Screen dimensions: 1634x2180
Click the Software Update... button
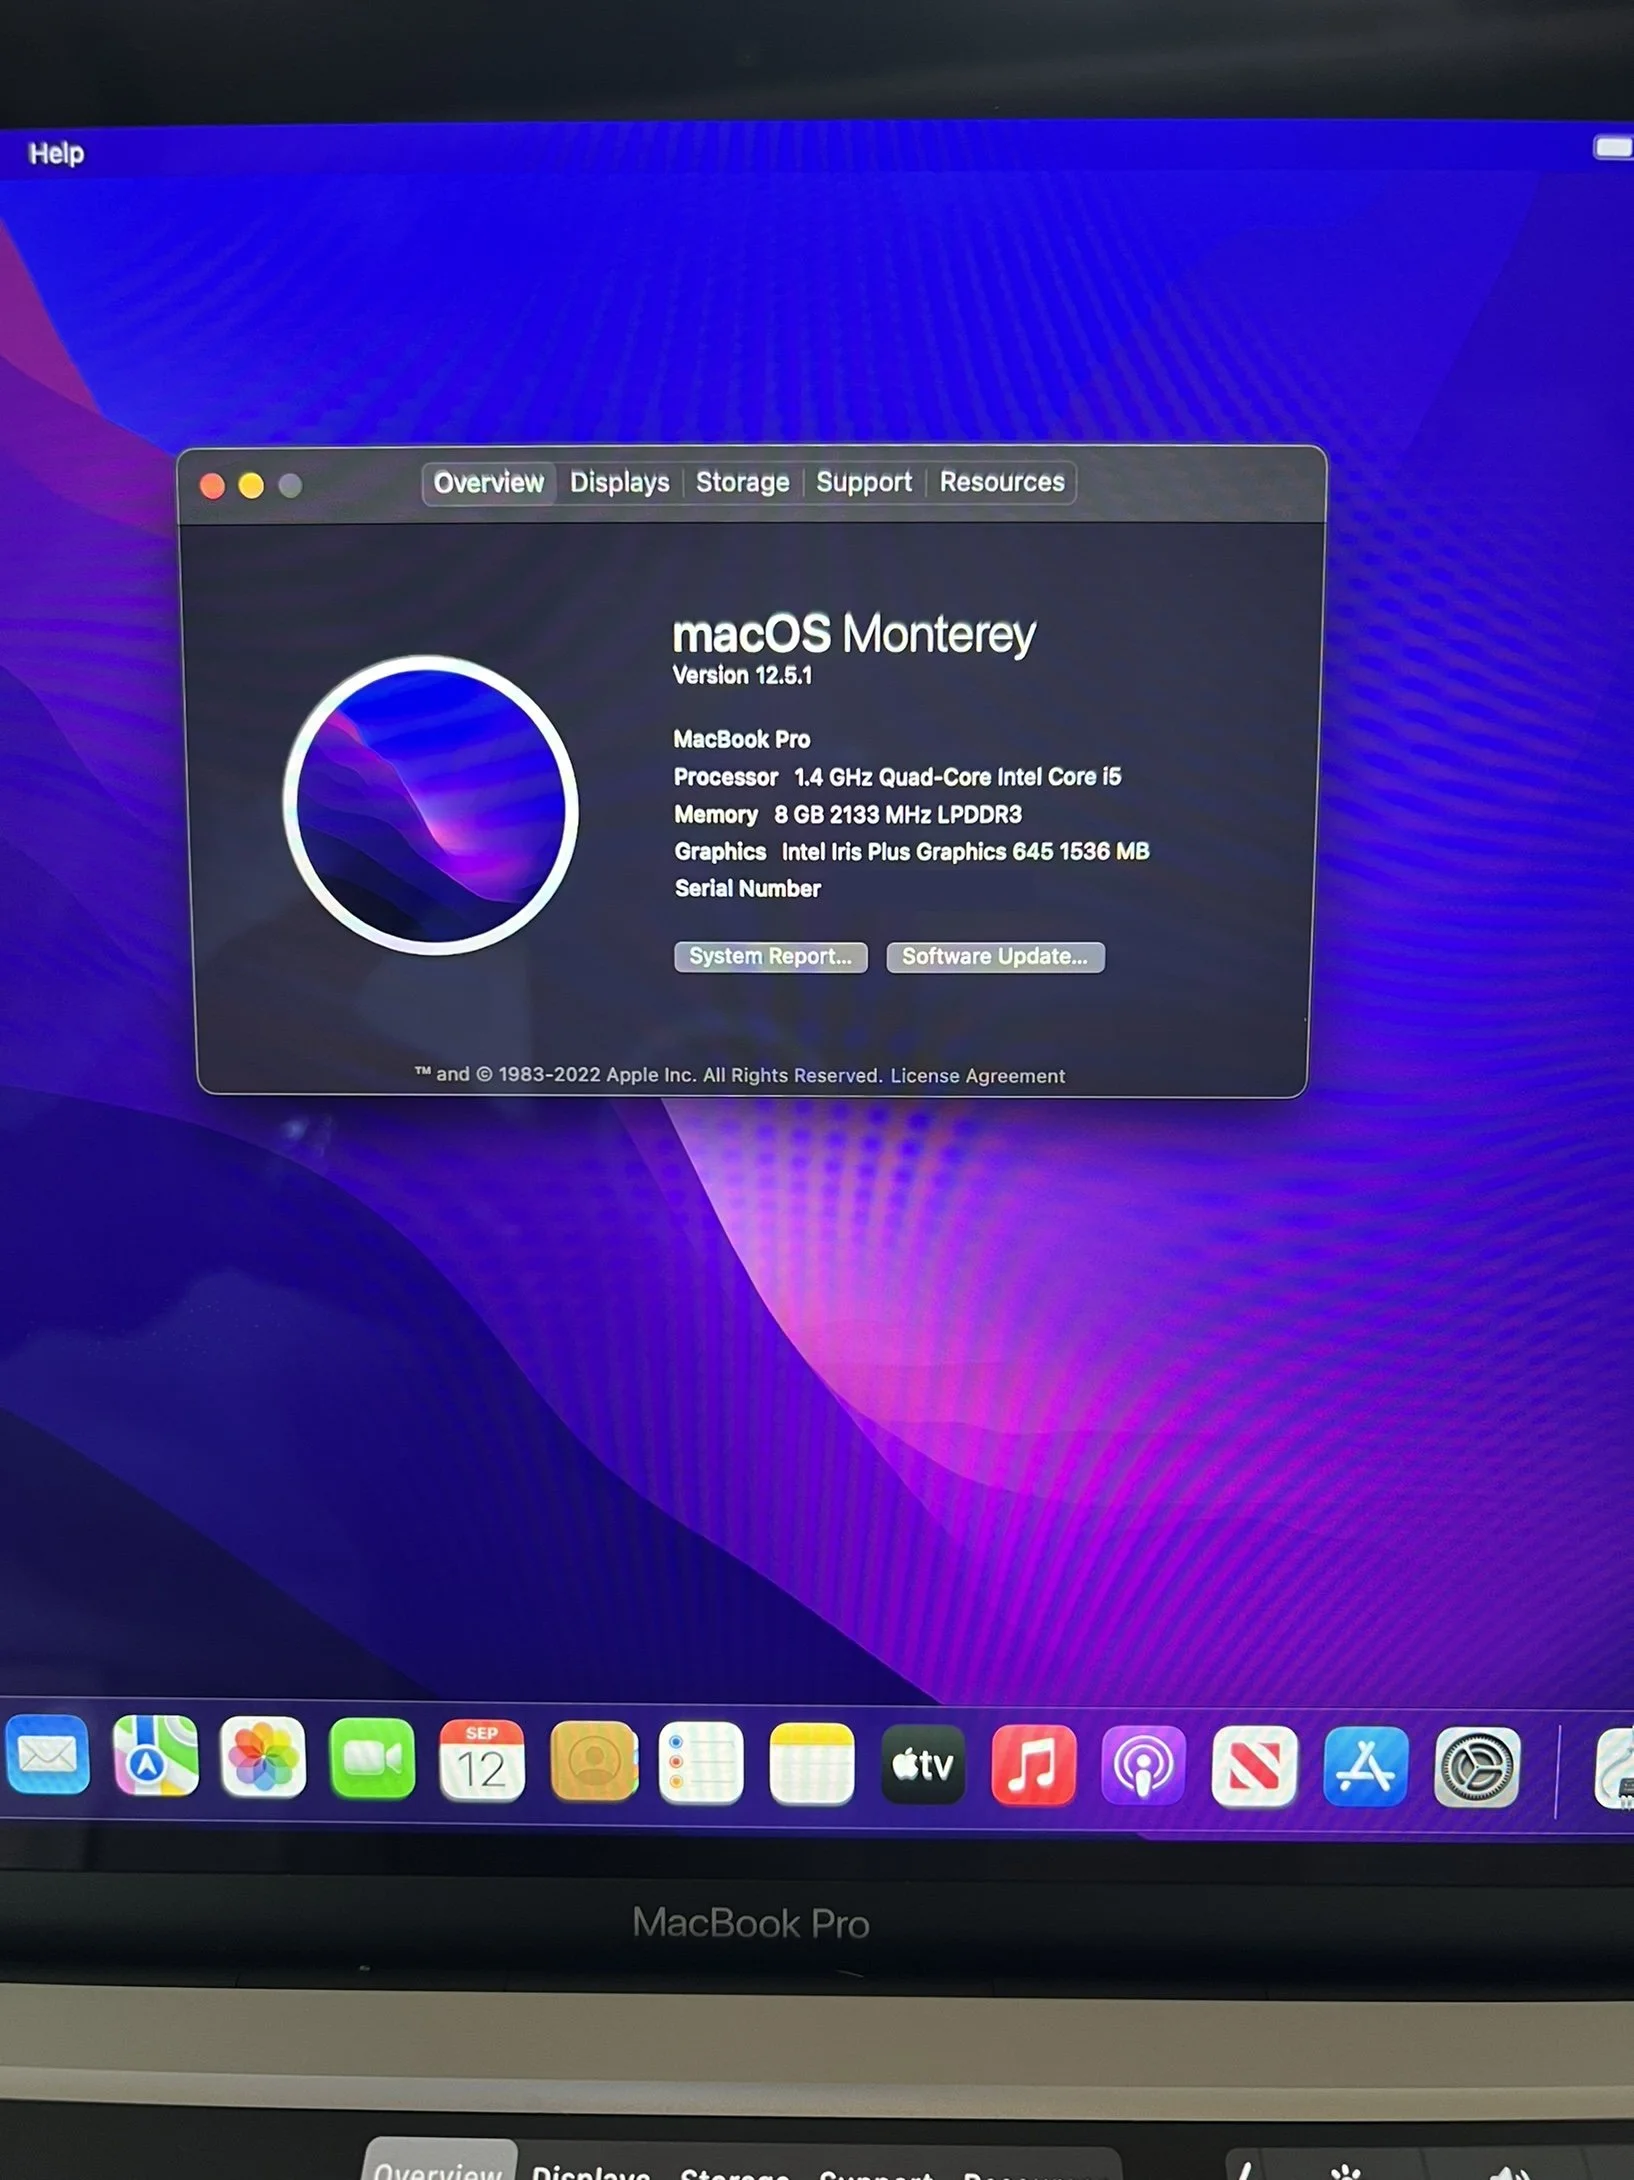(995, 957)
